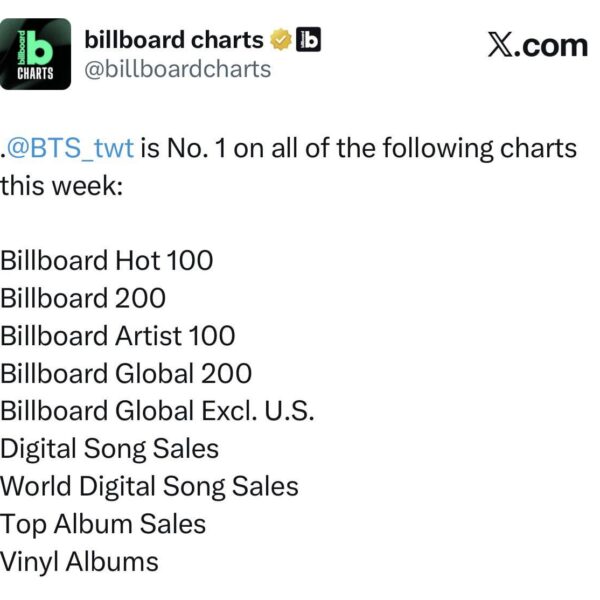600x600 pixels.
Task: Click the 'is No. 1 on all' text
Action: (x=220, y=149)
